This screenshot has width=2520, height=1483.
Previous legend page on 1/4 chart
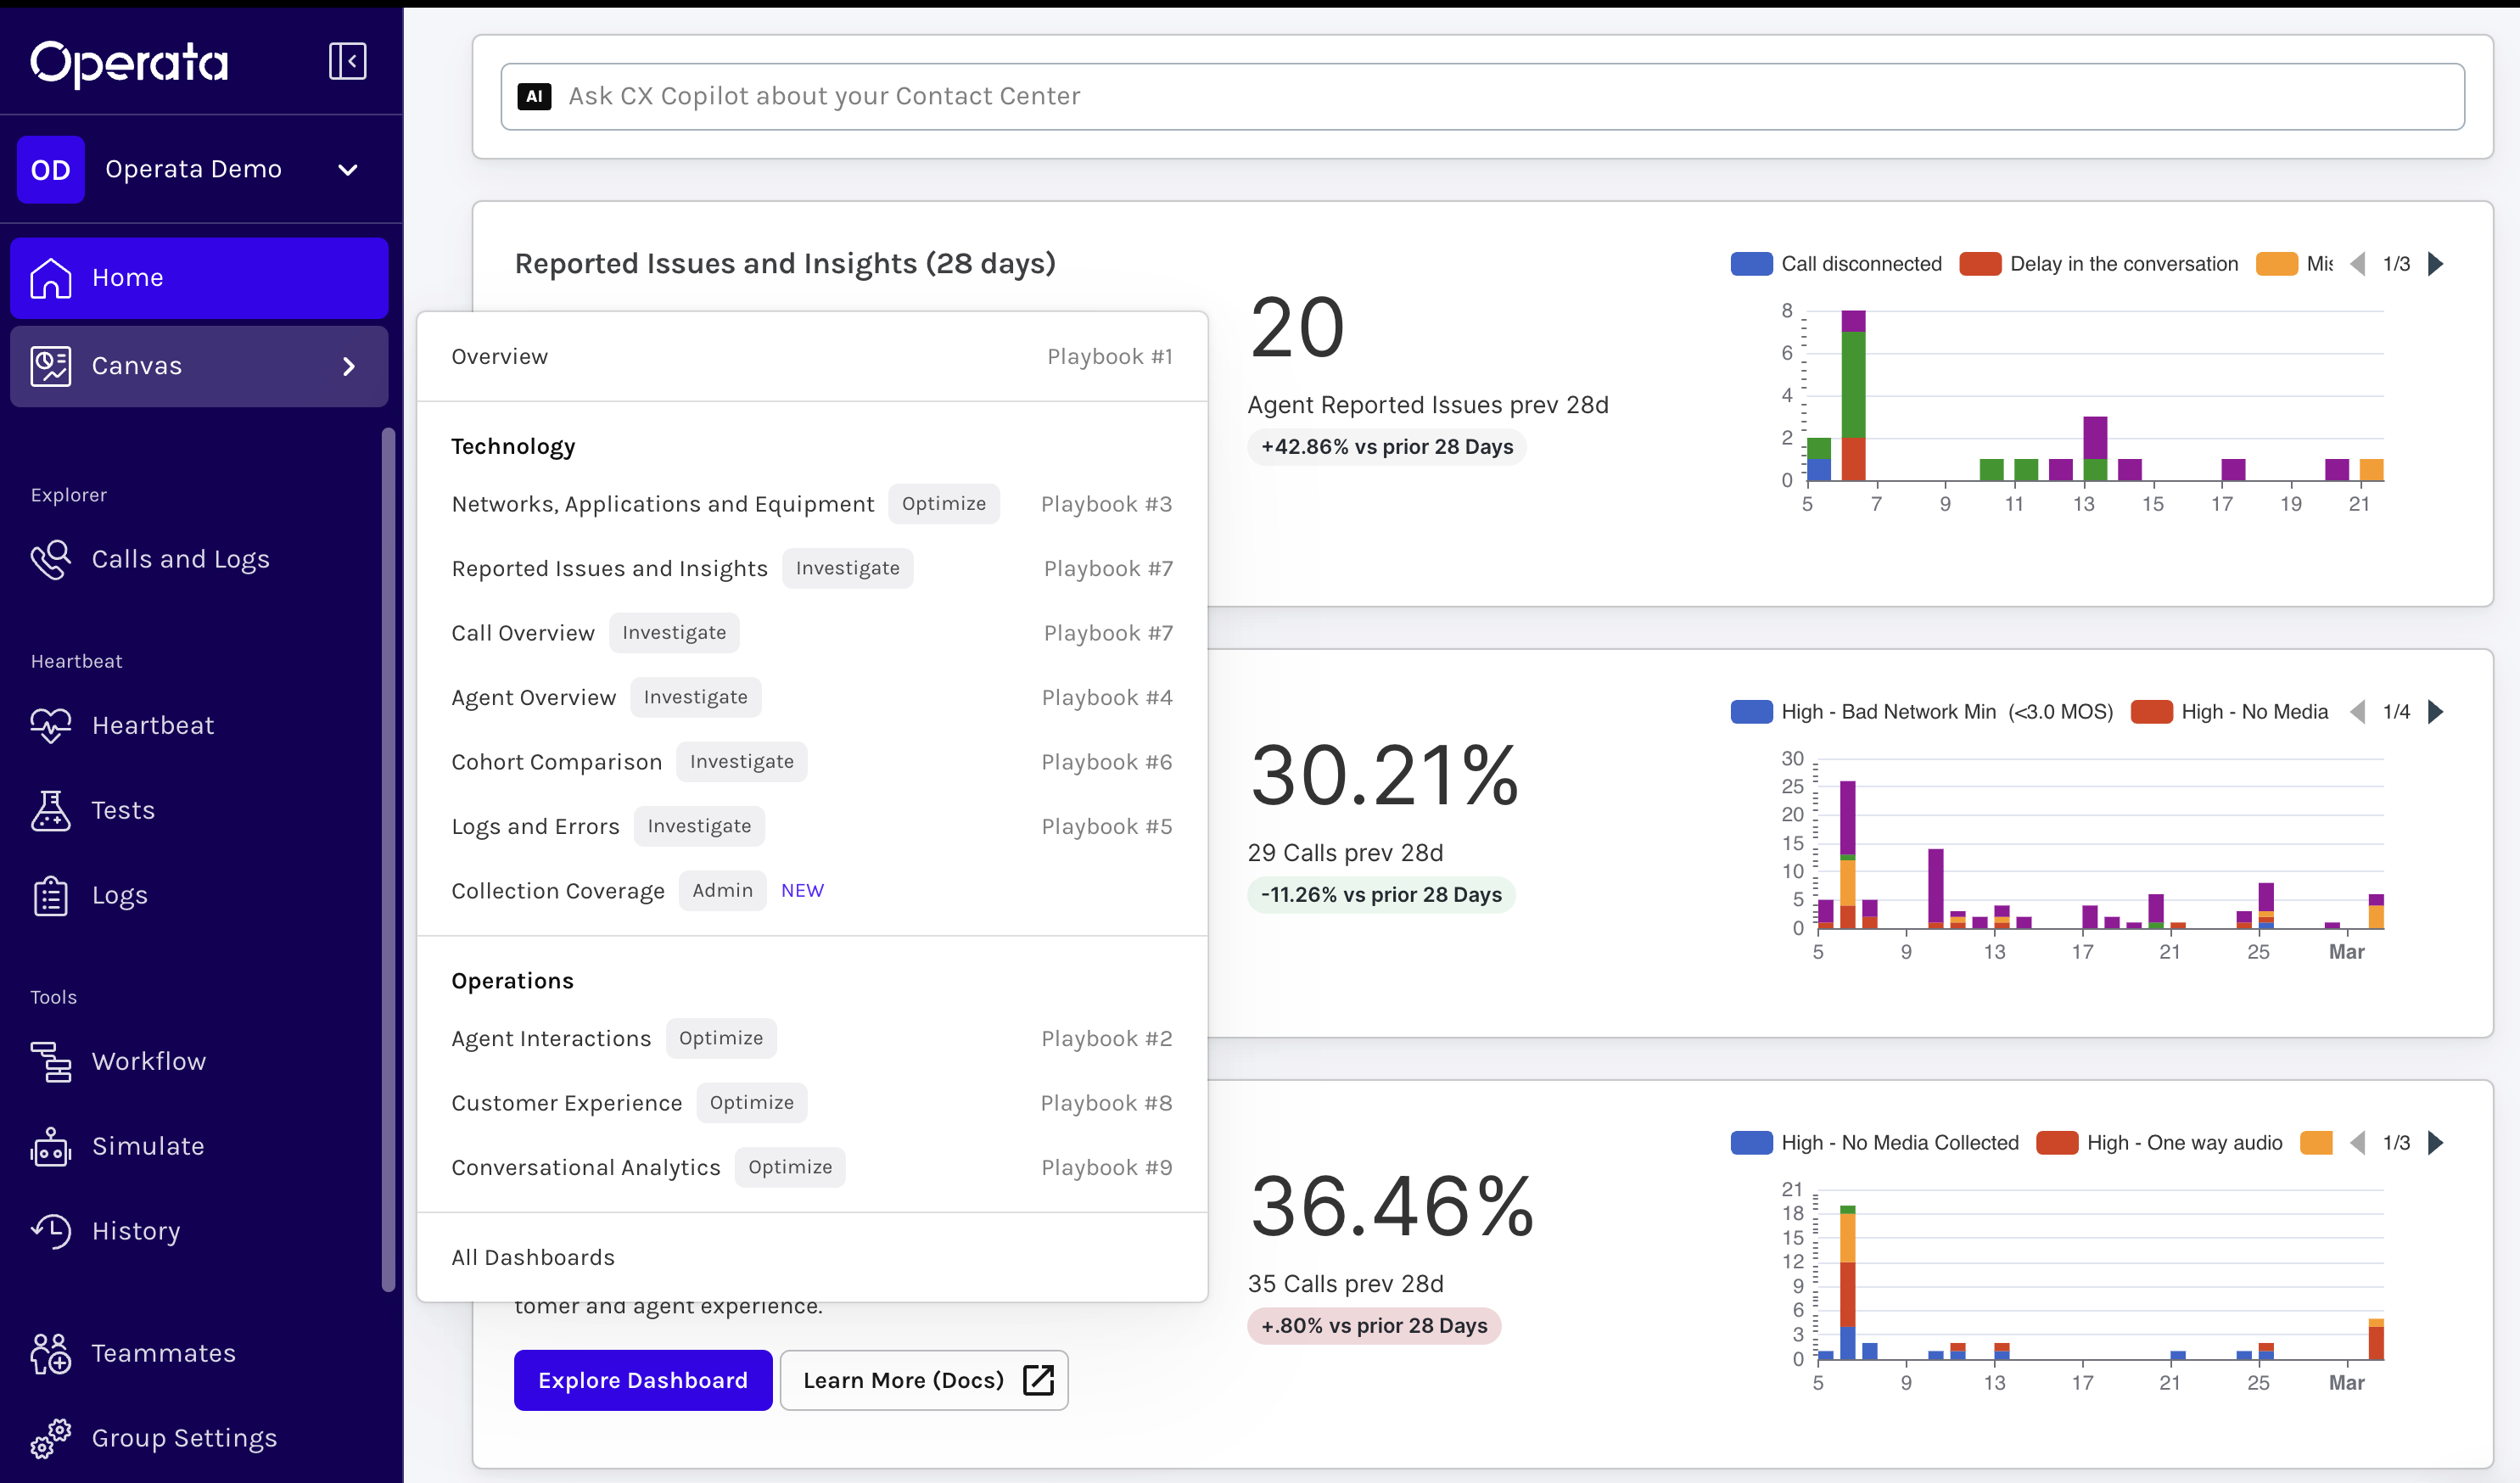pyautogui.click(x=2358, y=712)
